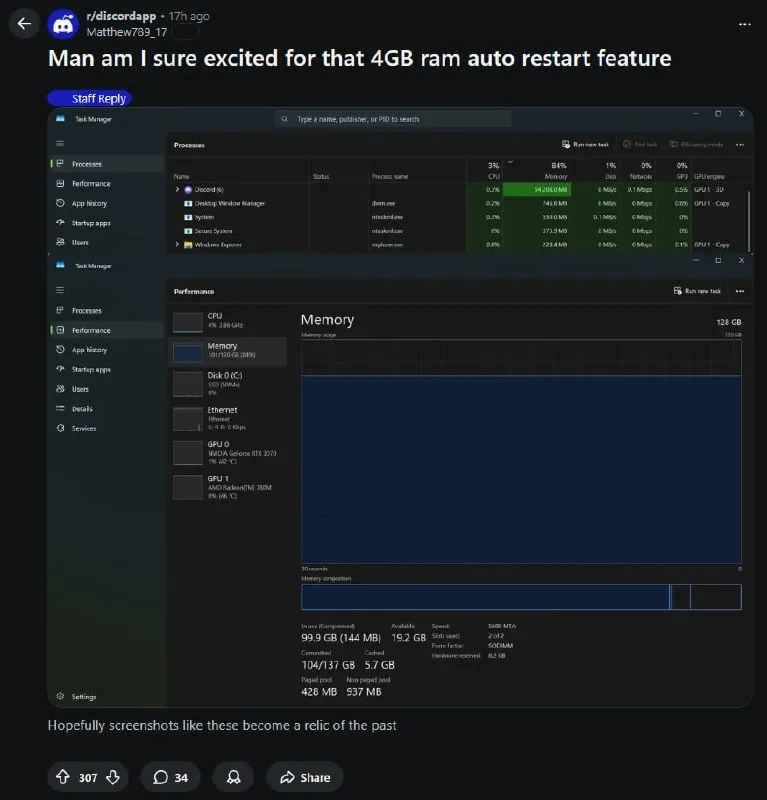The image size is (767, 800).
Task: Click the processes list vertical scrollbar
Action: (x=749, y=221)
